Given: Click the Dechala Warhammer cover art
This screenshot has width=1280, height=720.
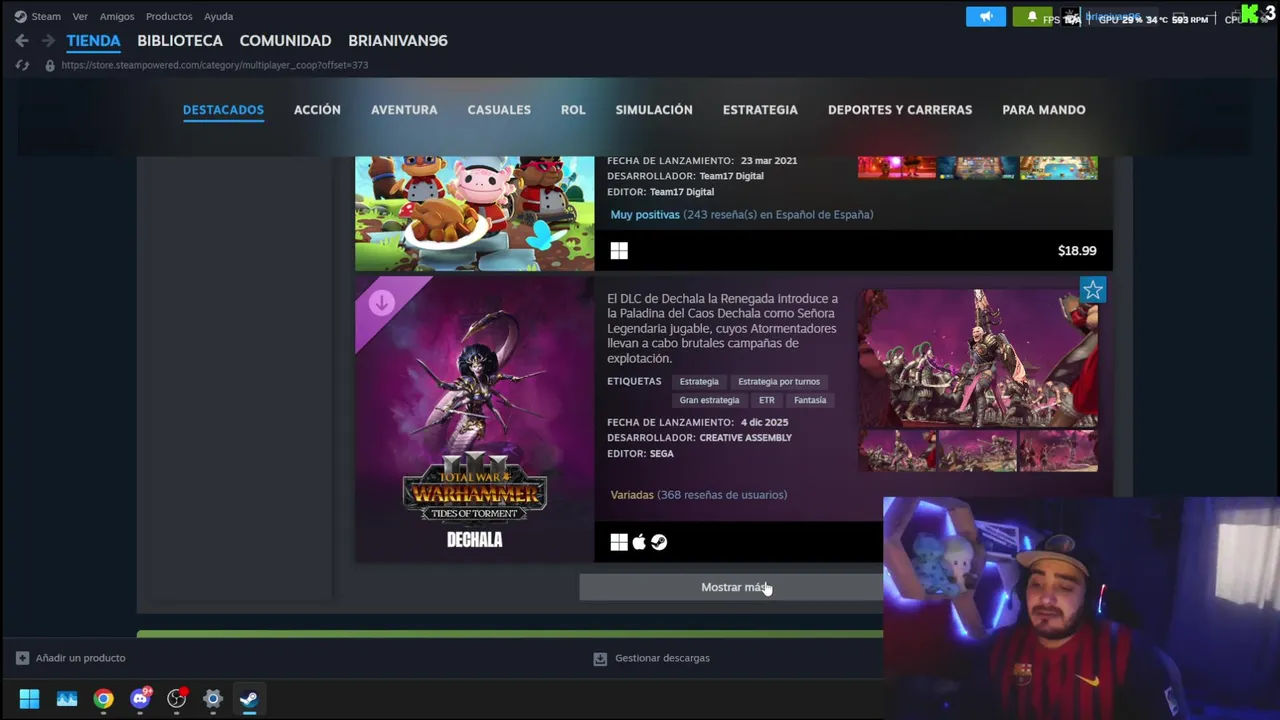Looking at the screenshot, I should (x=475, y=419).
